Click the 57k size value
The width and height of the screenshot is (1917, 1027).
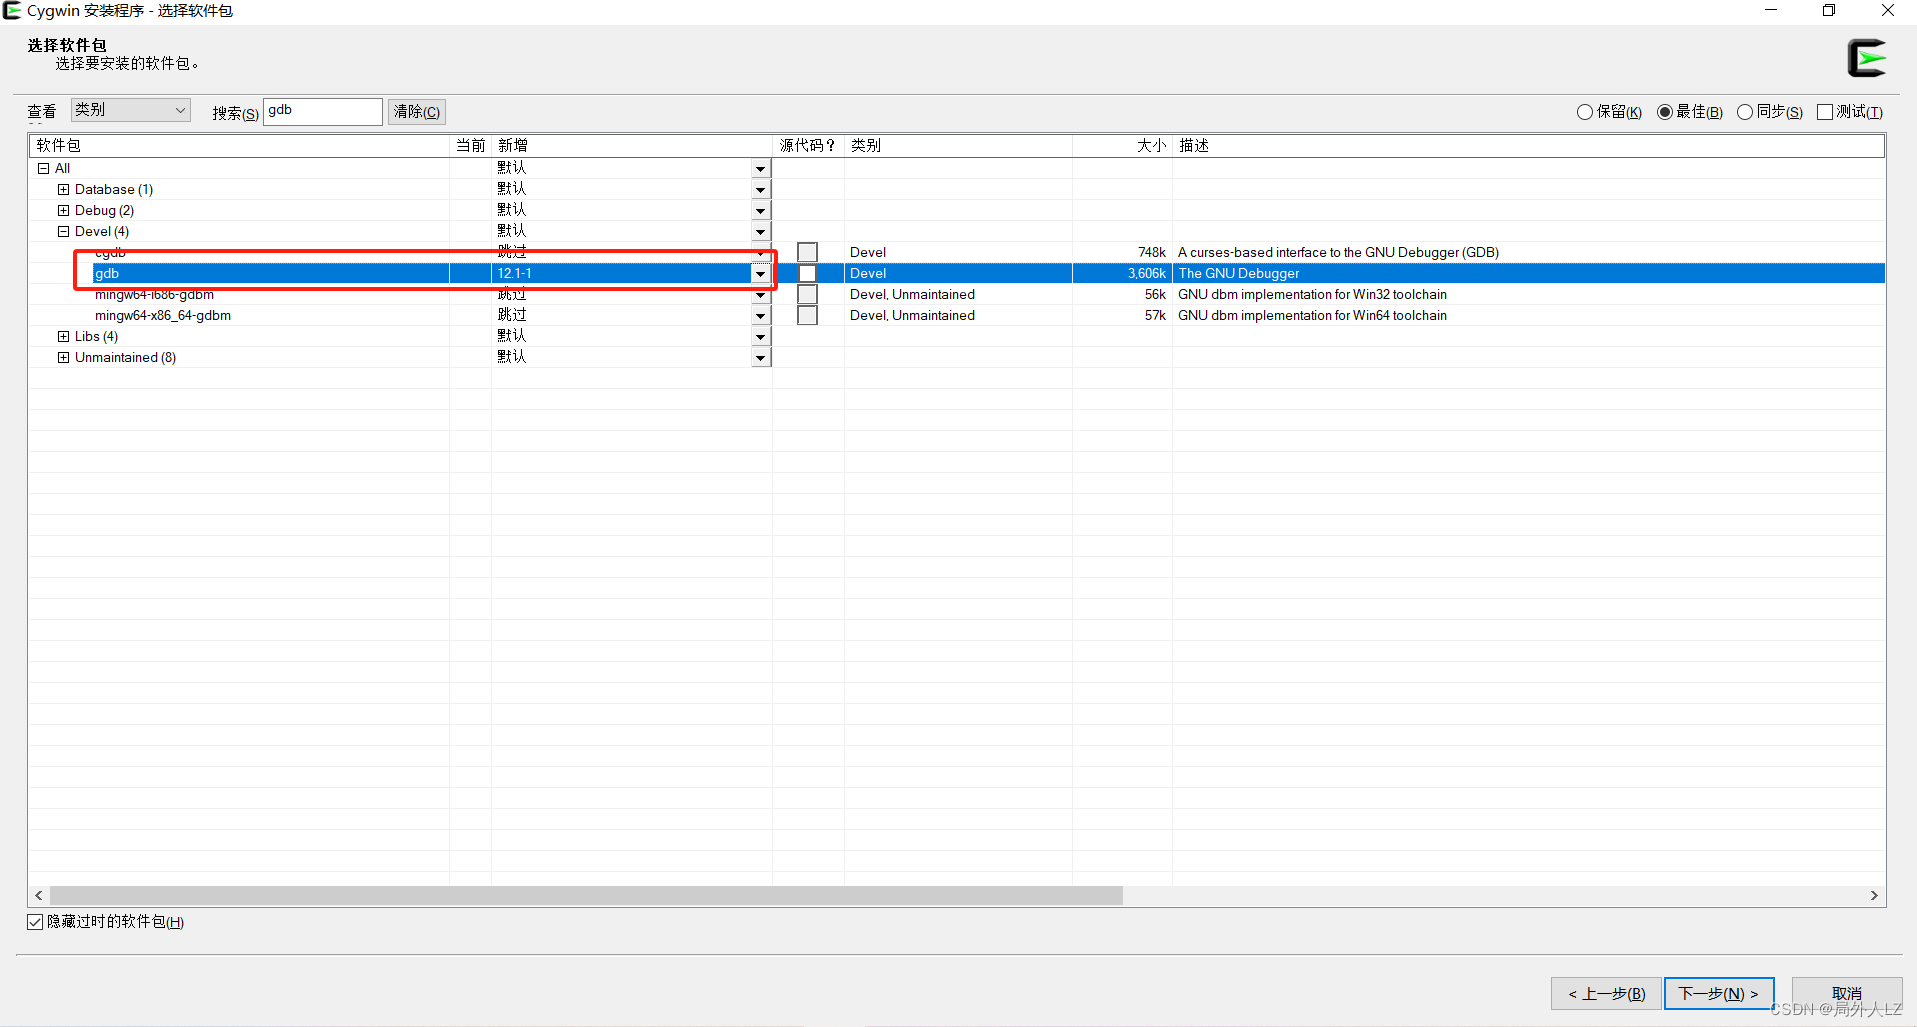(1155, 315)
